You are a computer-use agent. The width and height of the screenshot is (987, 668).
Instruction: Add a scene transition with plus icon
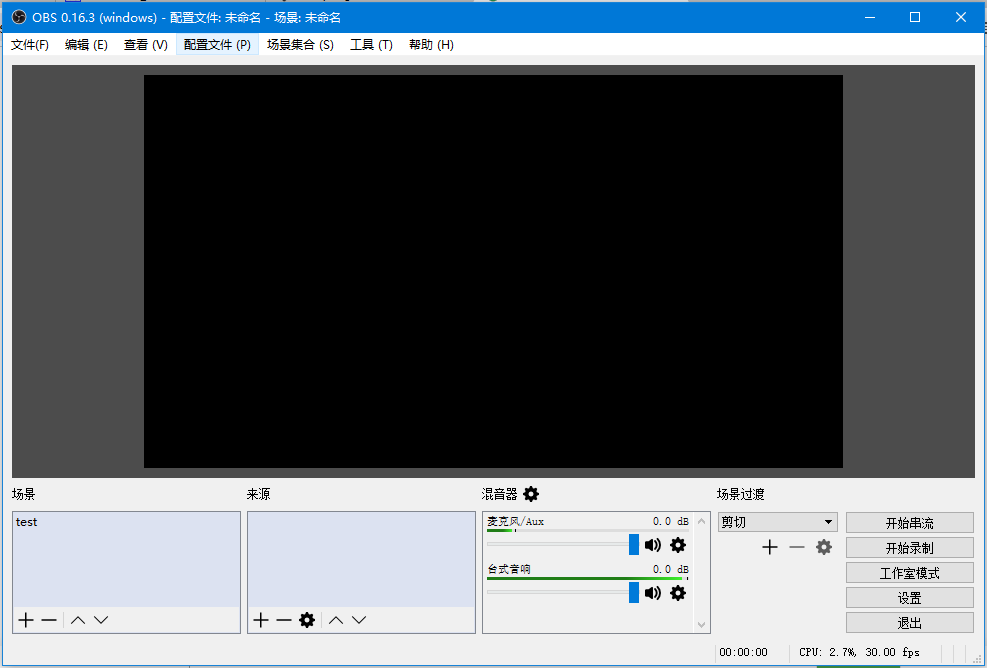(x=770, y=547)
